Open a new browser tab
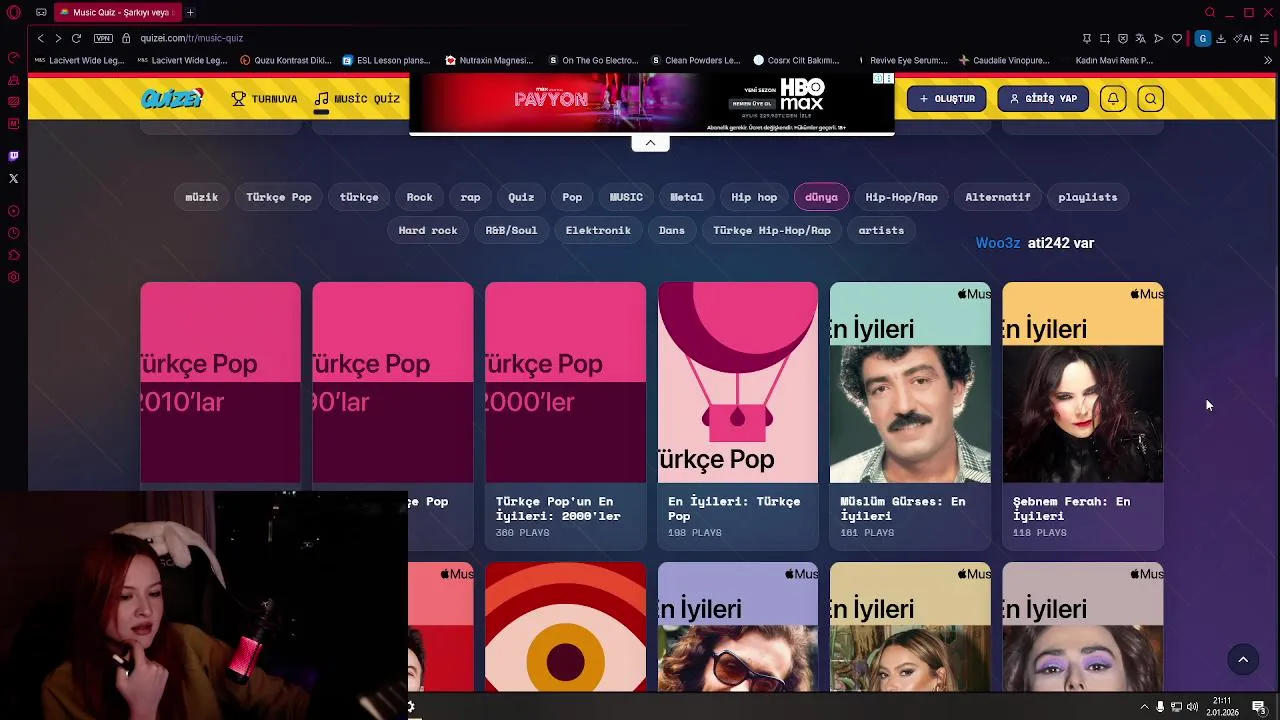The image size is (1280, 720). [x=190, y=12]
